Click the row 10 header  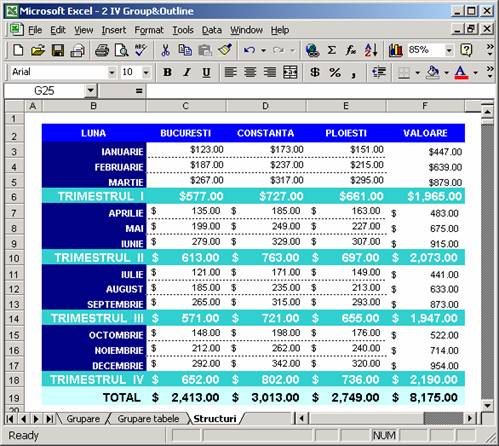(x=14, y=258)
